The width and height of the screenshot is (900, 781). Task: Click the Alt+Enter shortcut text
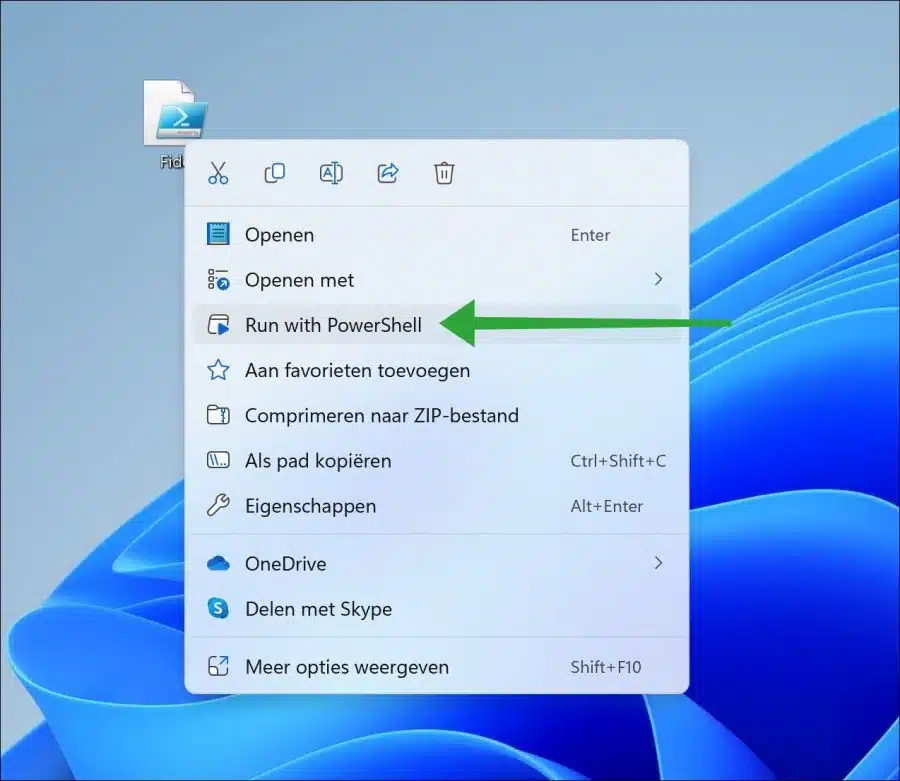pyautogui.click(x=607, y=506)
